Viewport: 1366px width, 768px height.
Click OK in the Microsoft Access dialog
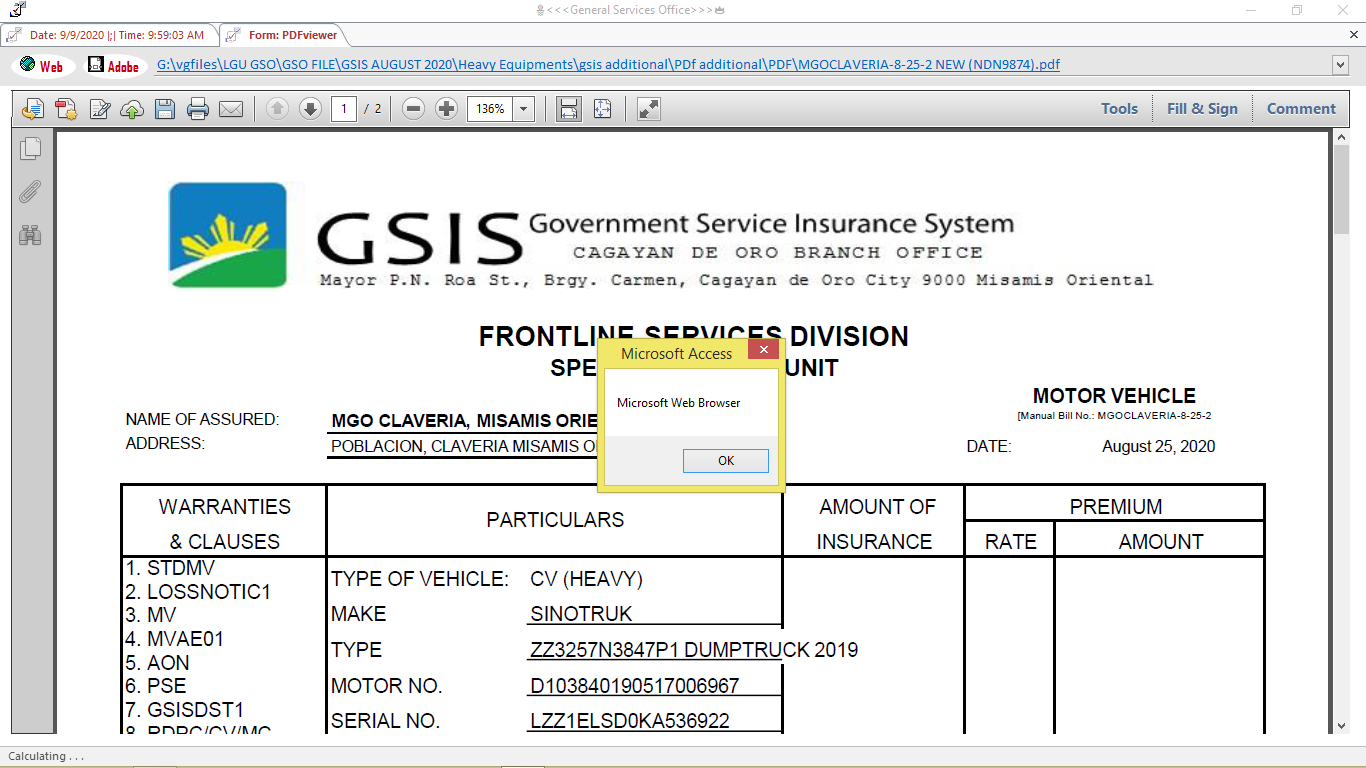point(726,461)
